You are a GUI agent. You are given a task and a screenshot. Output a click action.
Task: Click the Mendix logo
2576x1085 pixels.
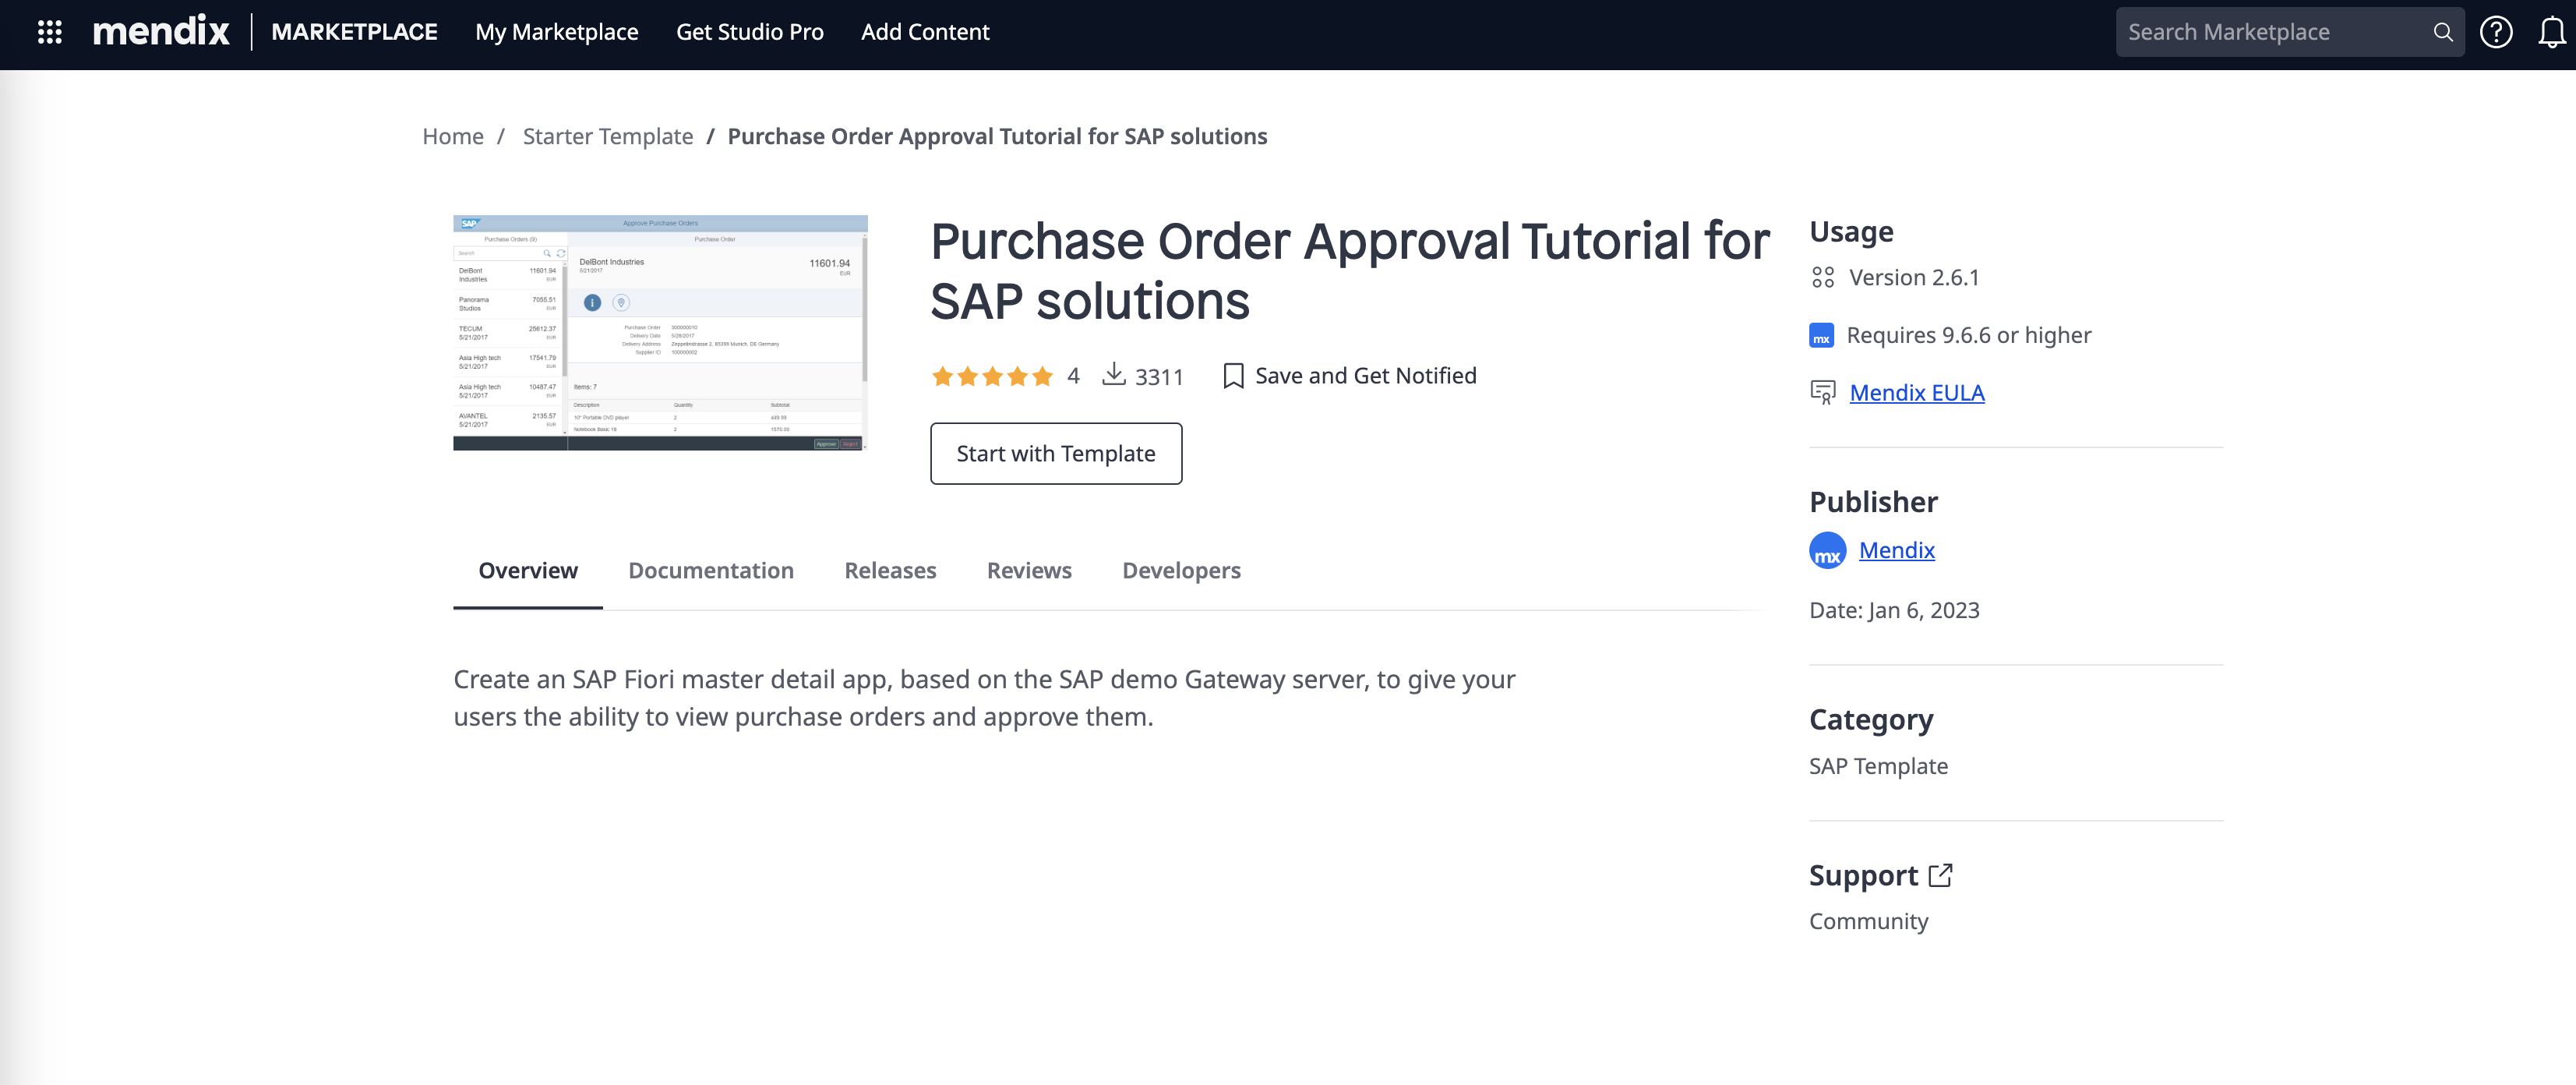tap(161, 32)
